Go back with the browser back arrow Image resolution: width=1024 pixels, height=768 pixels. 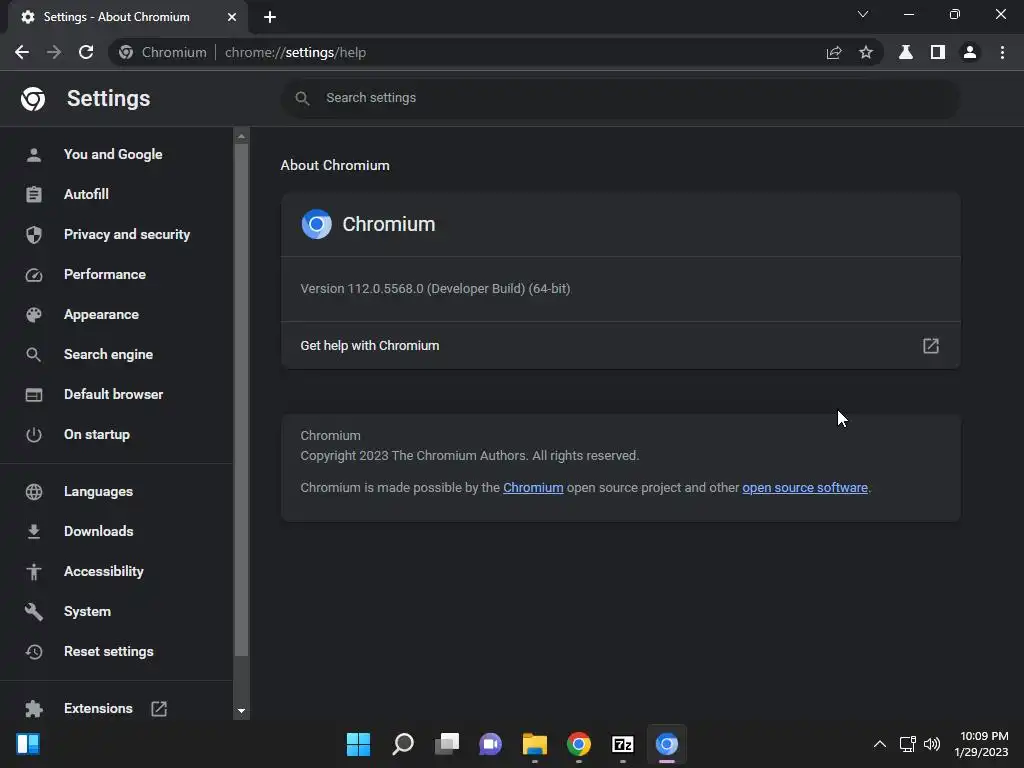(22, 52)
